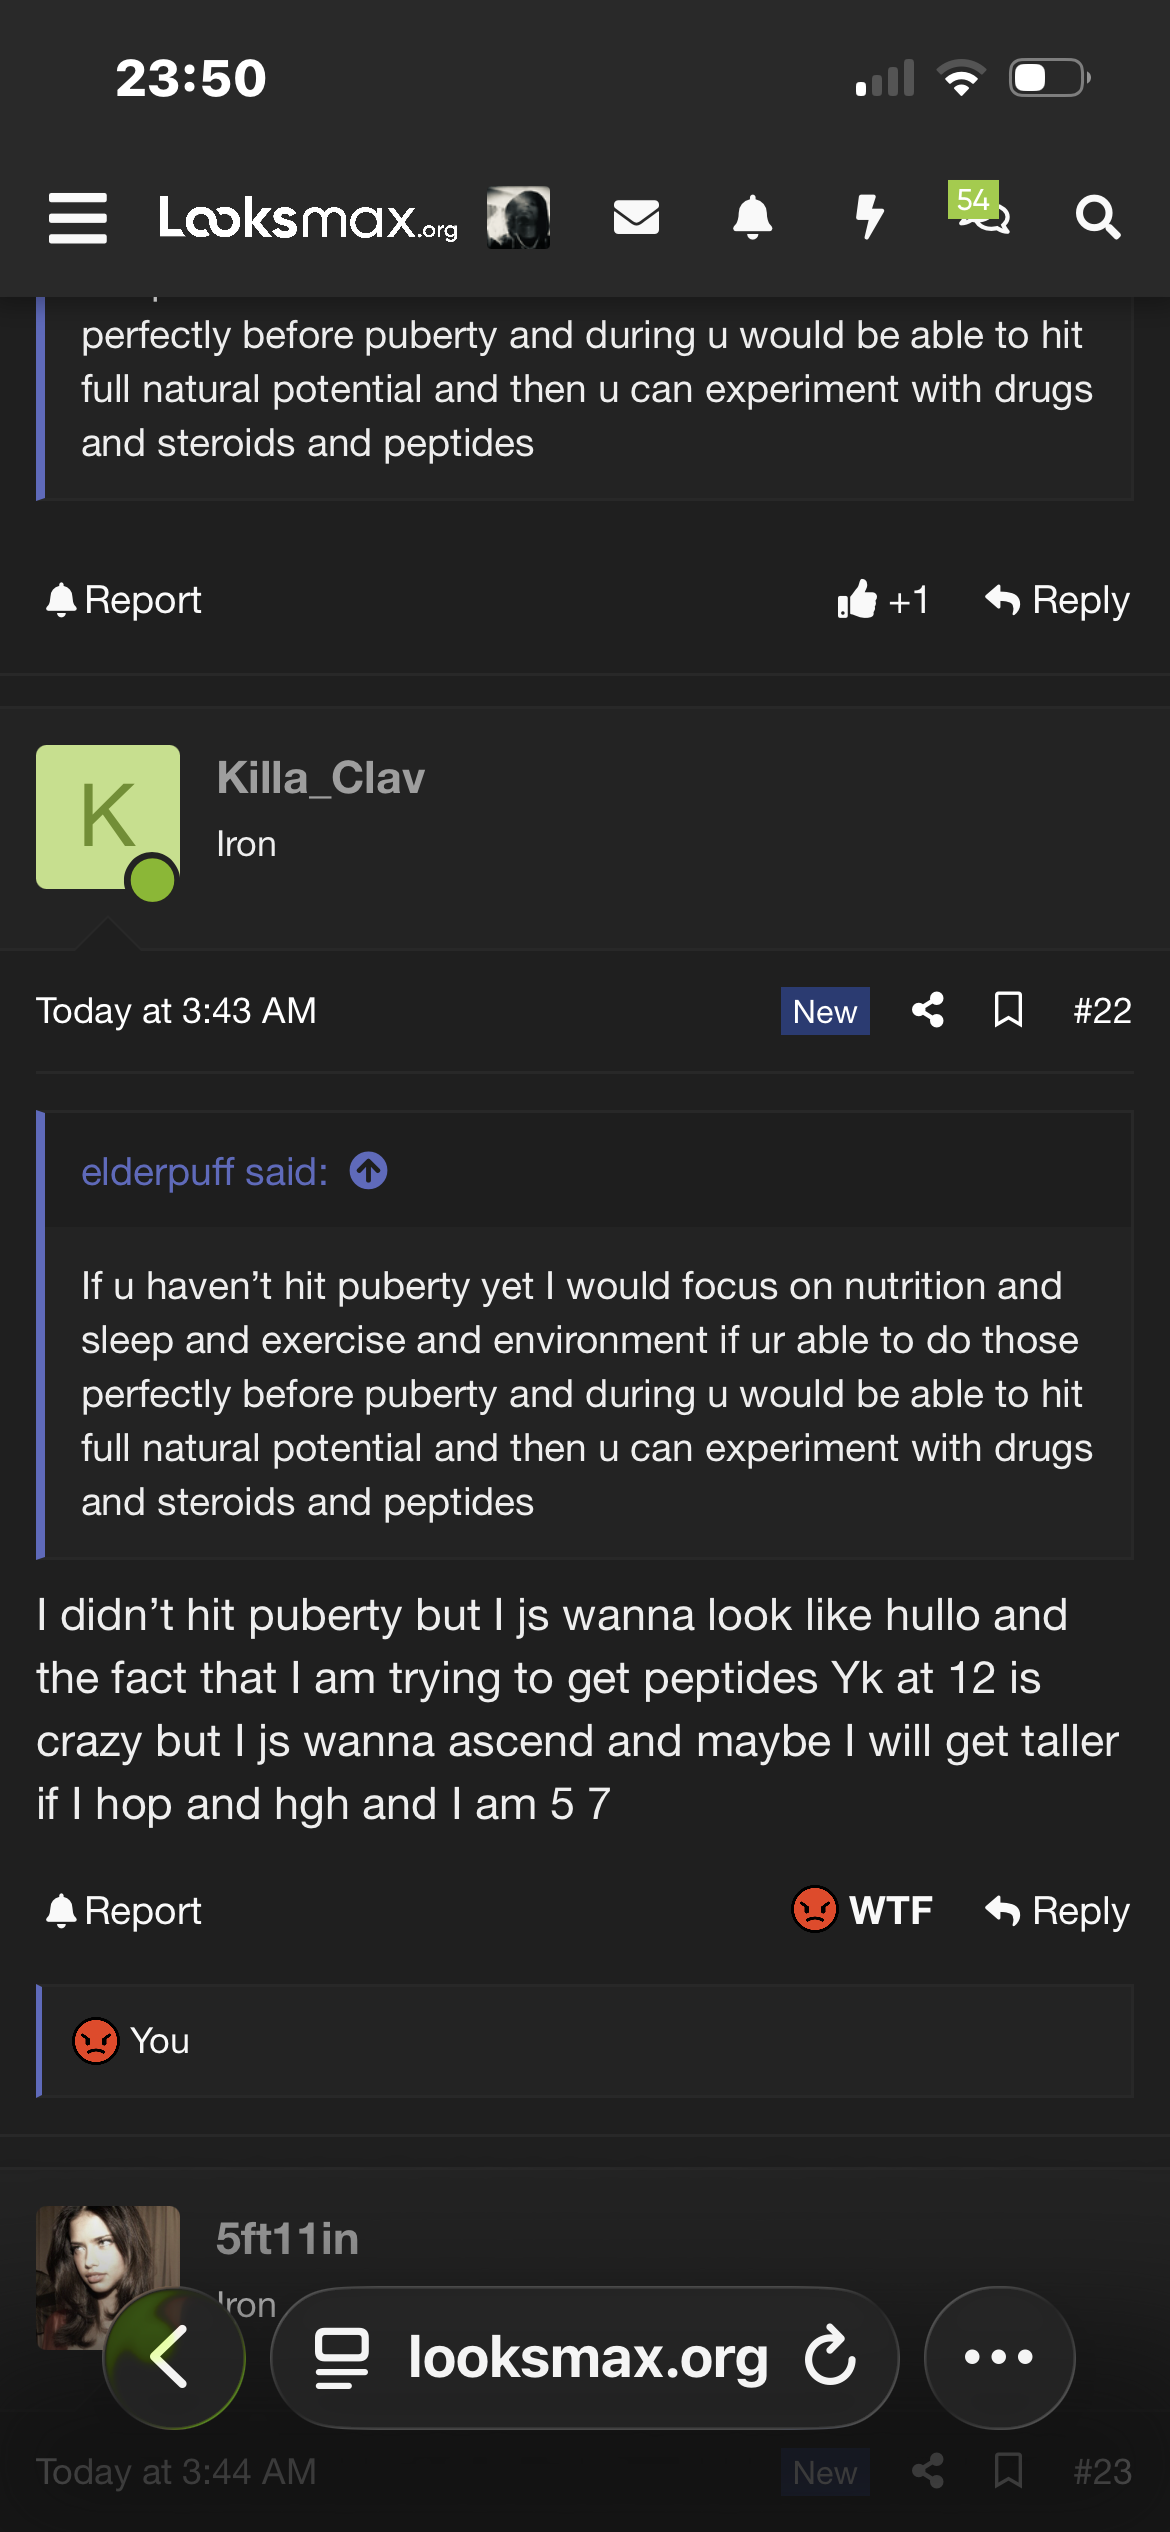The width and height of the screenshot is (1170, 2532).
Task: Open Killa_Clav's profile avatar
Action: 108,818
